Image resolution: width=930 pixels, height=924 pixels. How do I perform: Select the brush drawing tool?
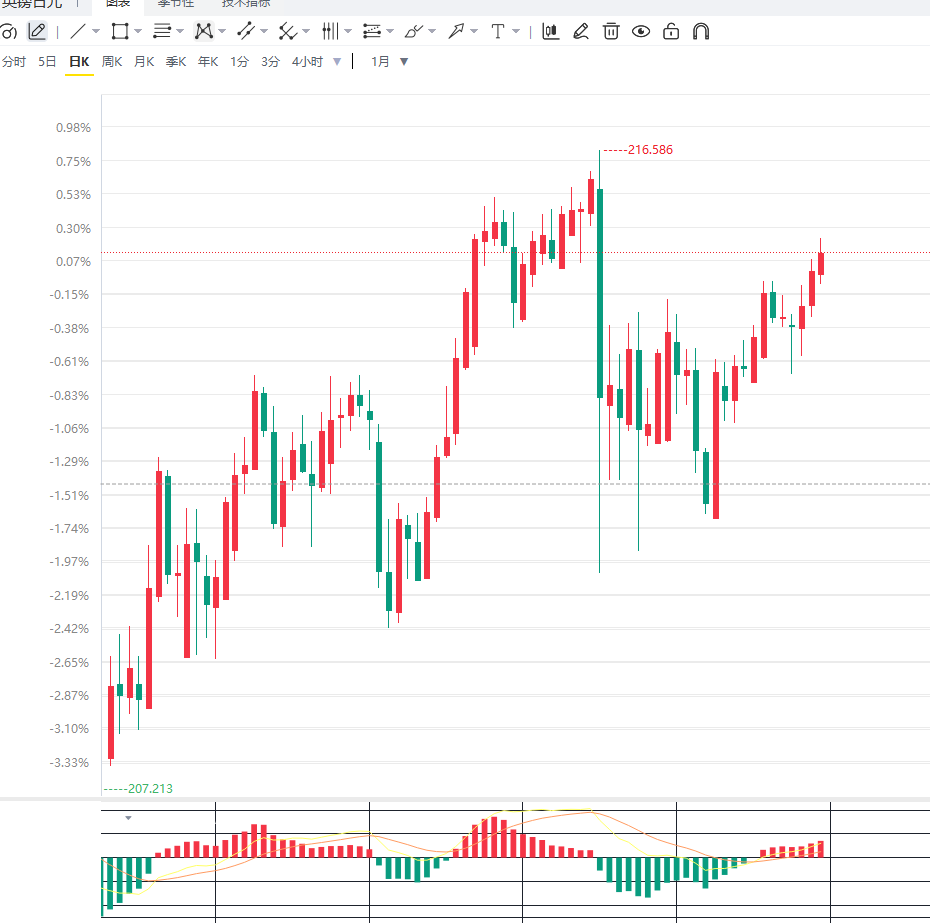click(x=413, y=31)
